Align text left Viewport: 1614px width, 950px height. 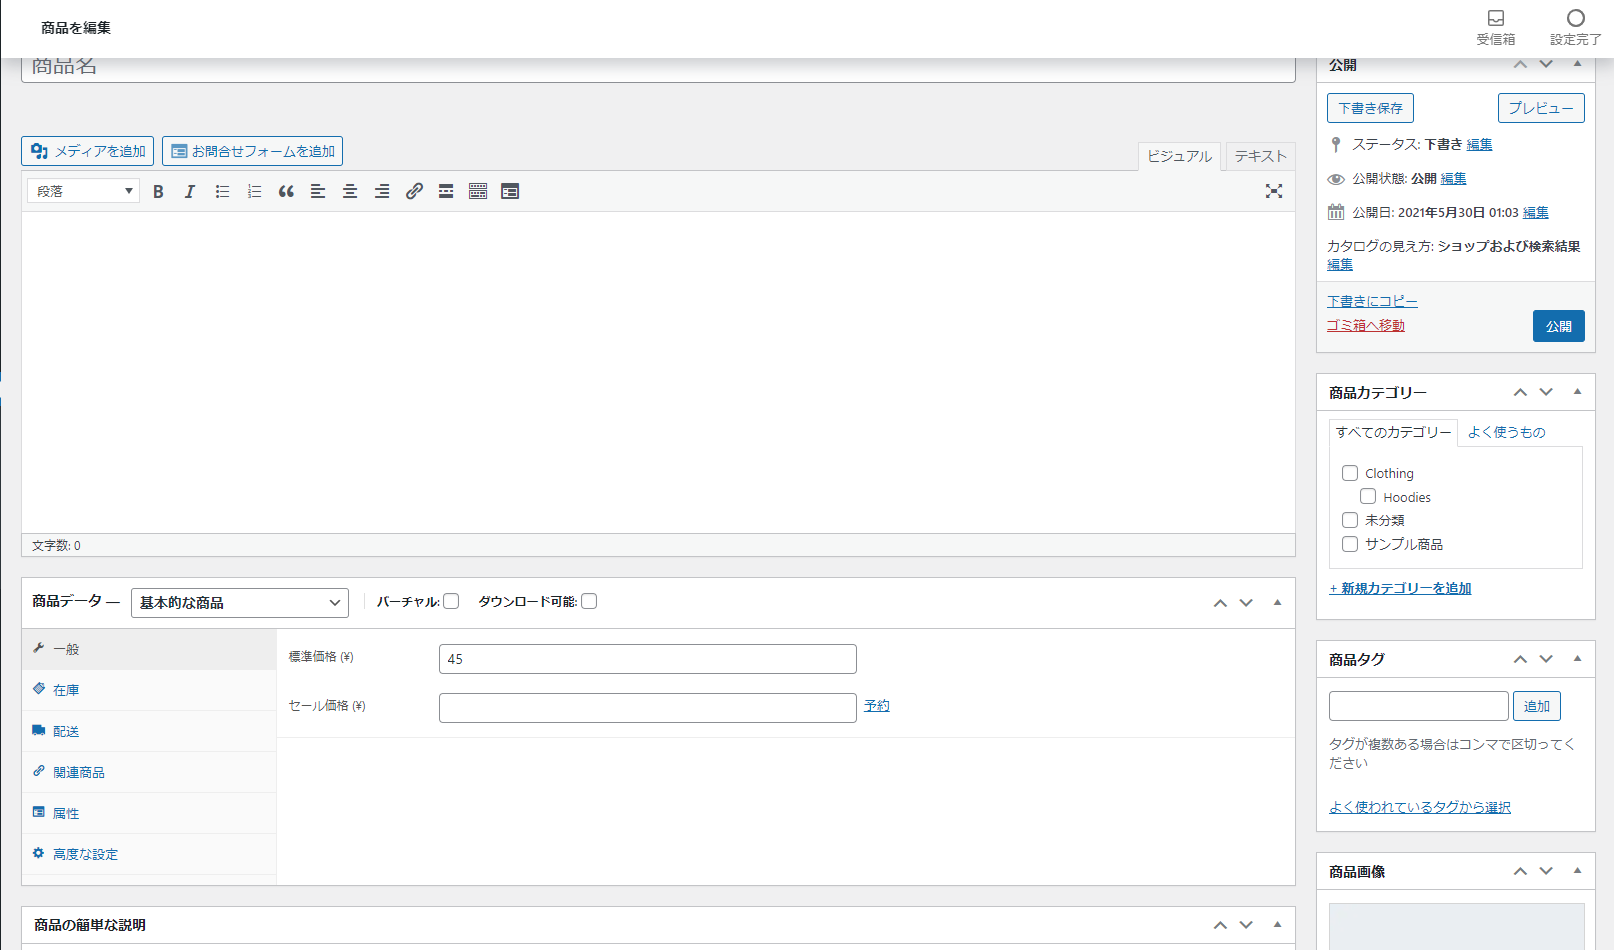(x=318, y=191)
